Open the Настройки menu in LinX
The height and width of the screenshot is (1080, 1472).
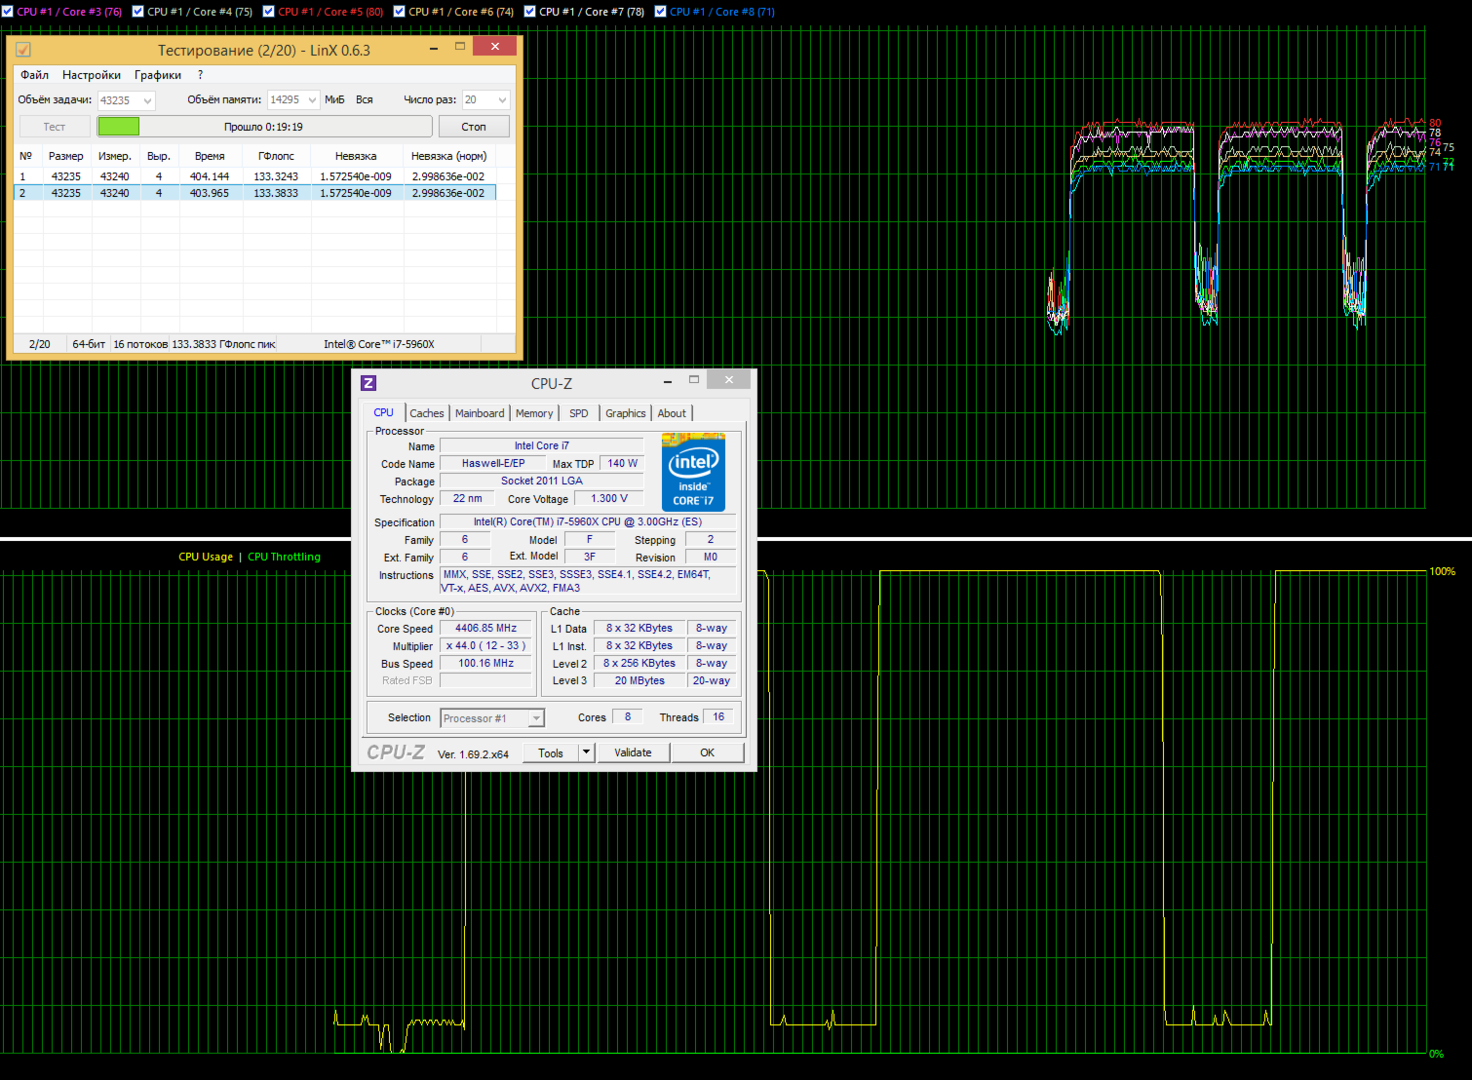pos(91,75)
